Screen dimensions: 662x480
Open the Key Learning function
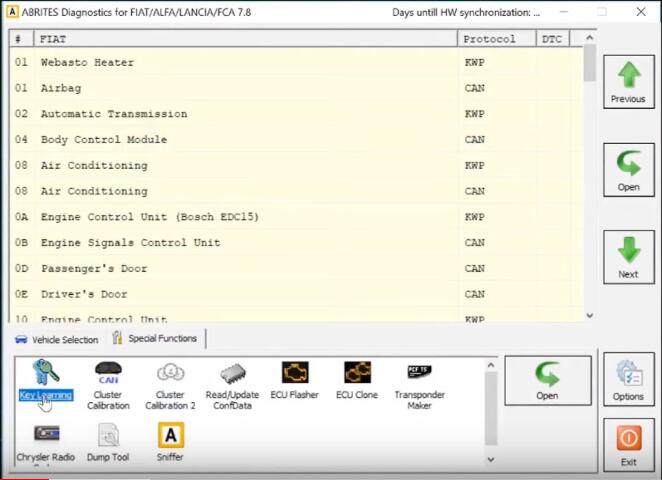tap(46, 380)
